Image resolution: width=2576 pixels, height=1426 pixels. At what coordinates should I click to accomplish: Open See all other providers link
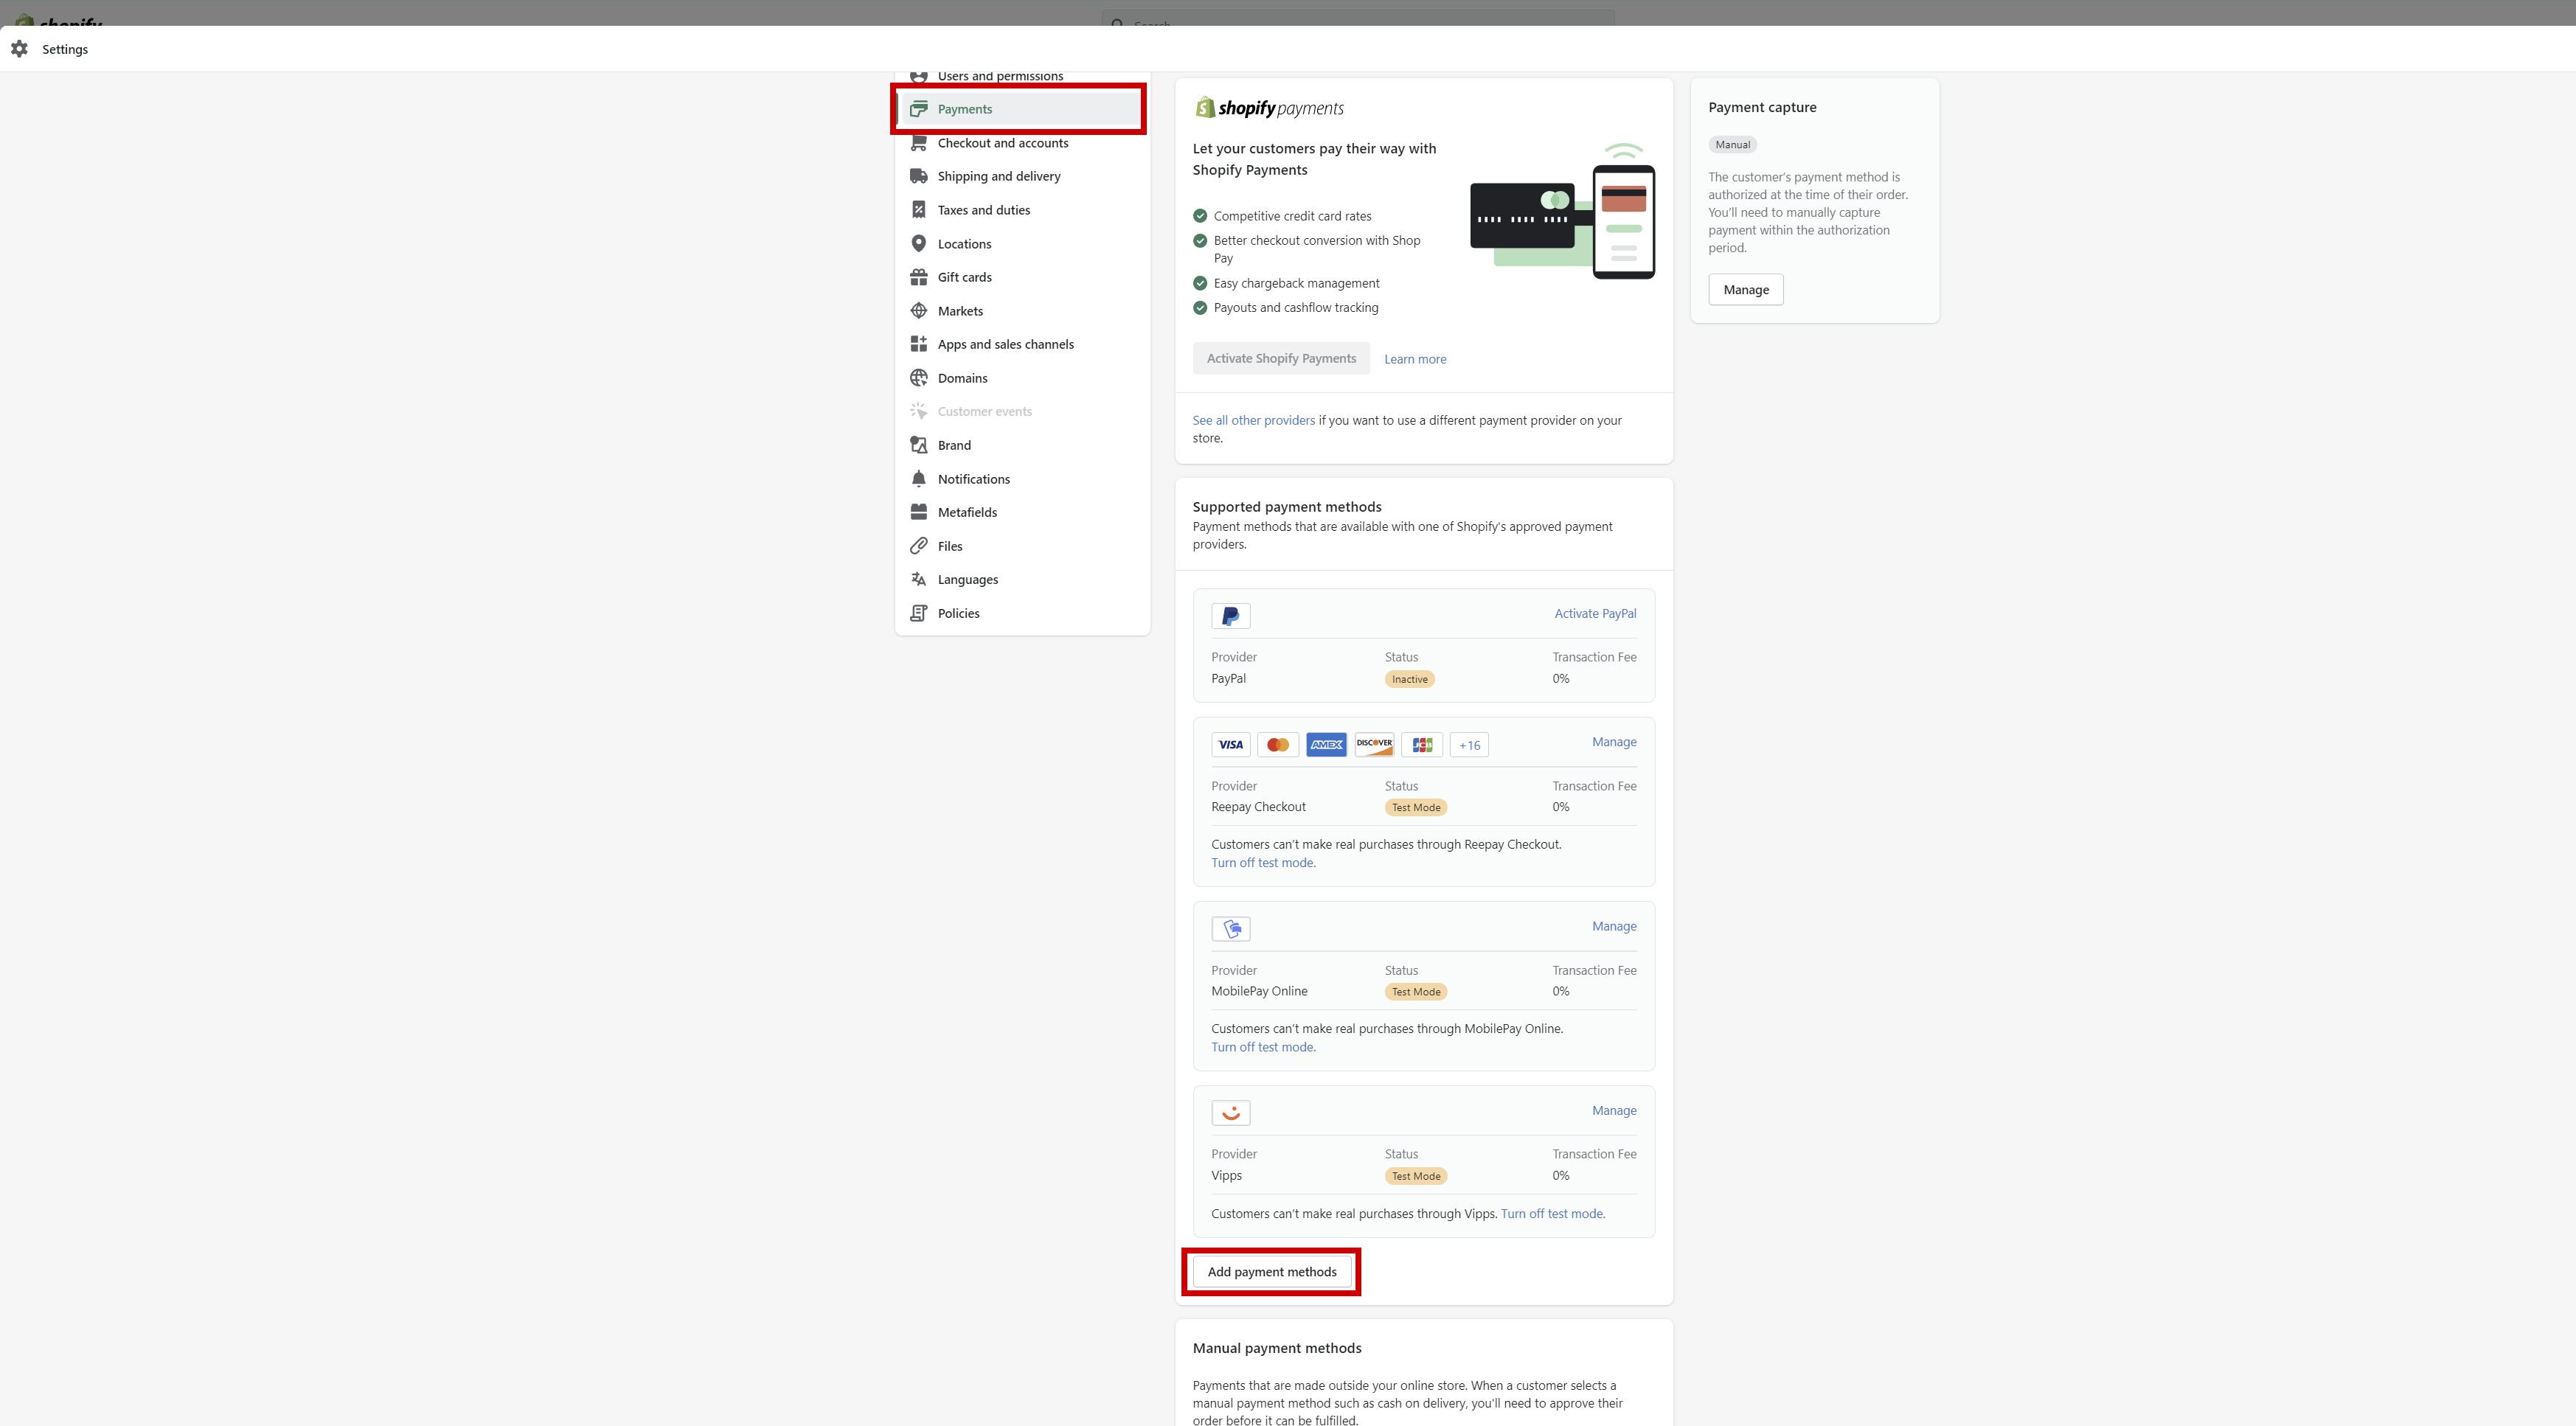[x=1253, y=420]
